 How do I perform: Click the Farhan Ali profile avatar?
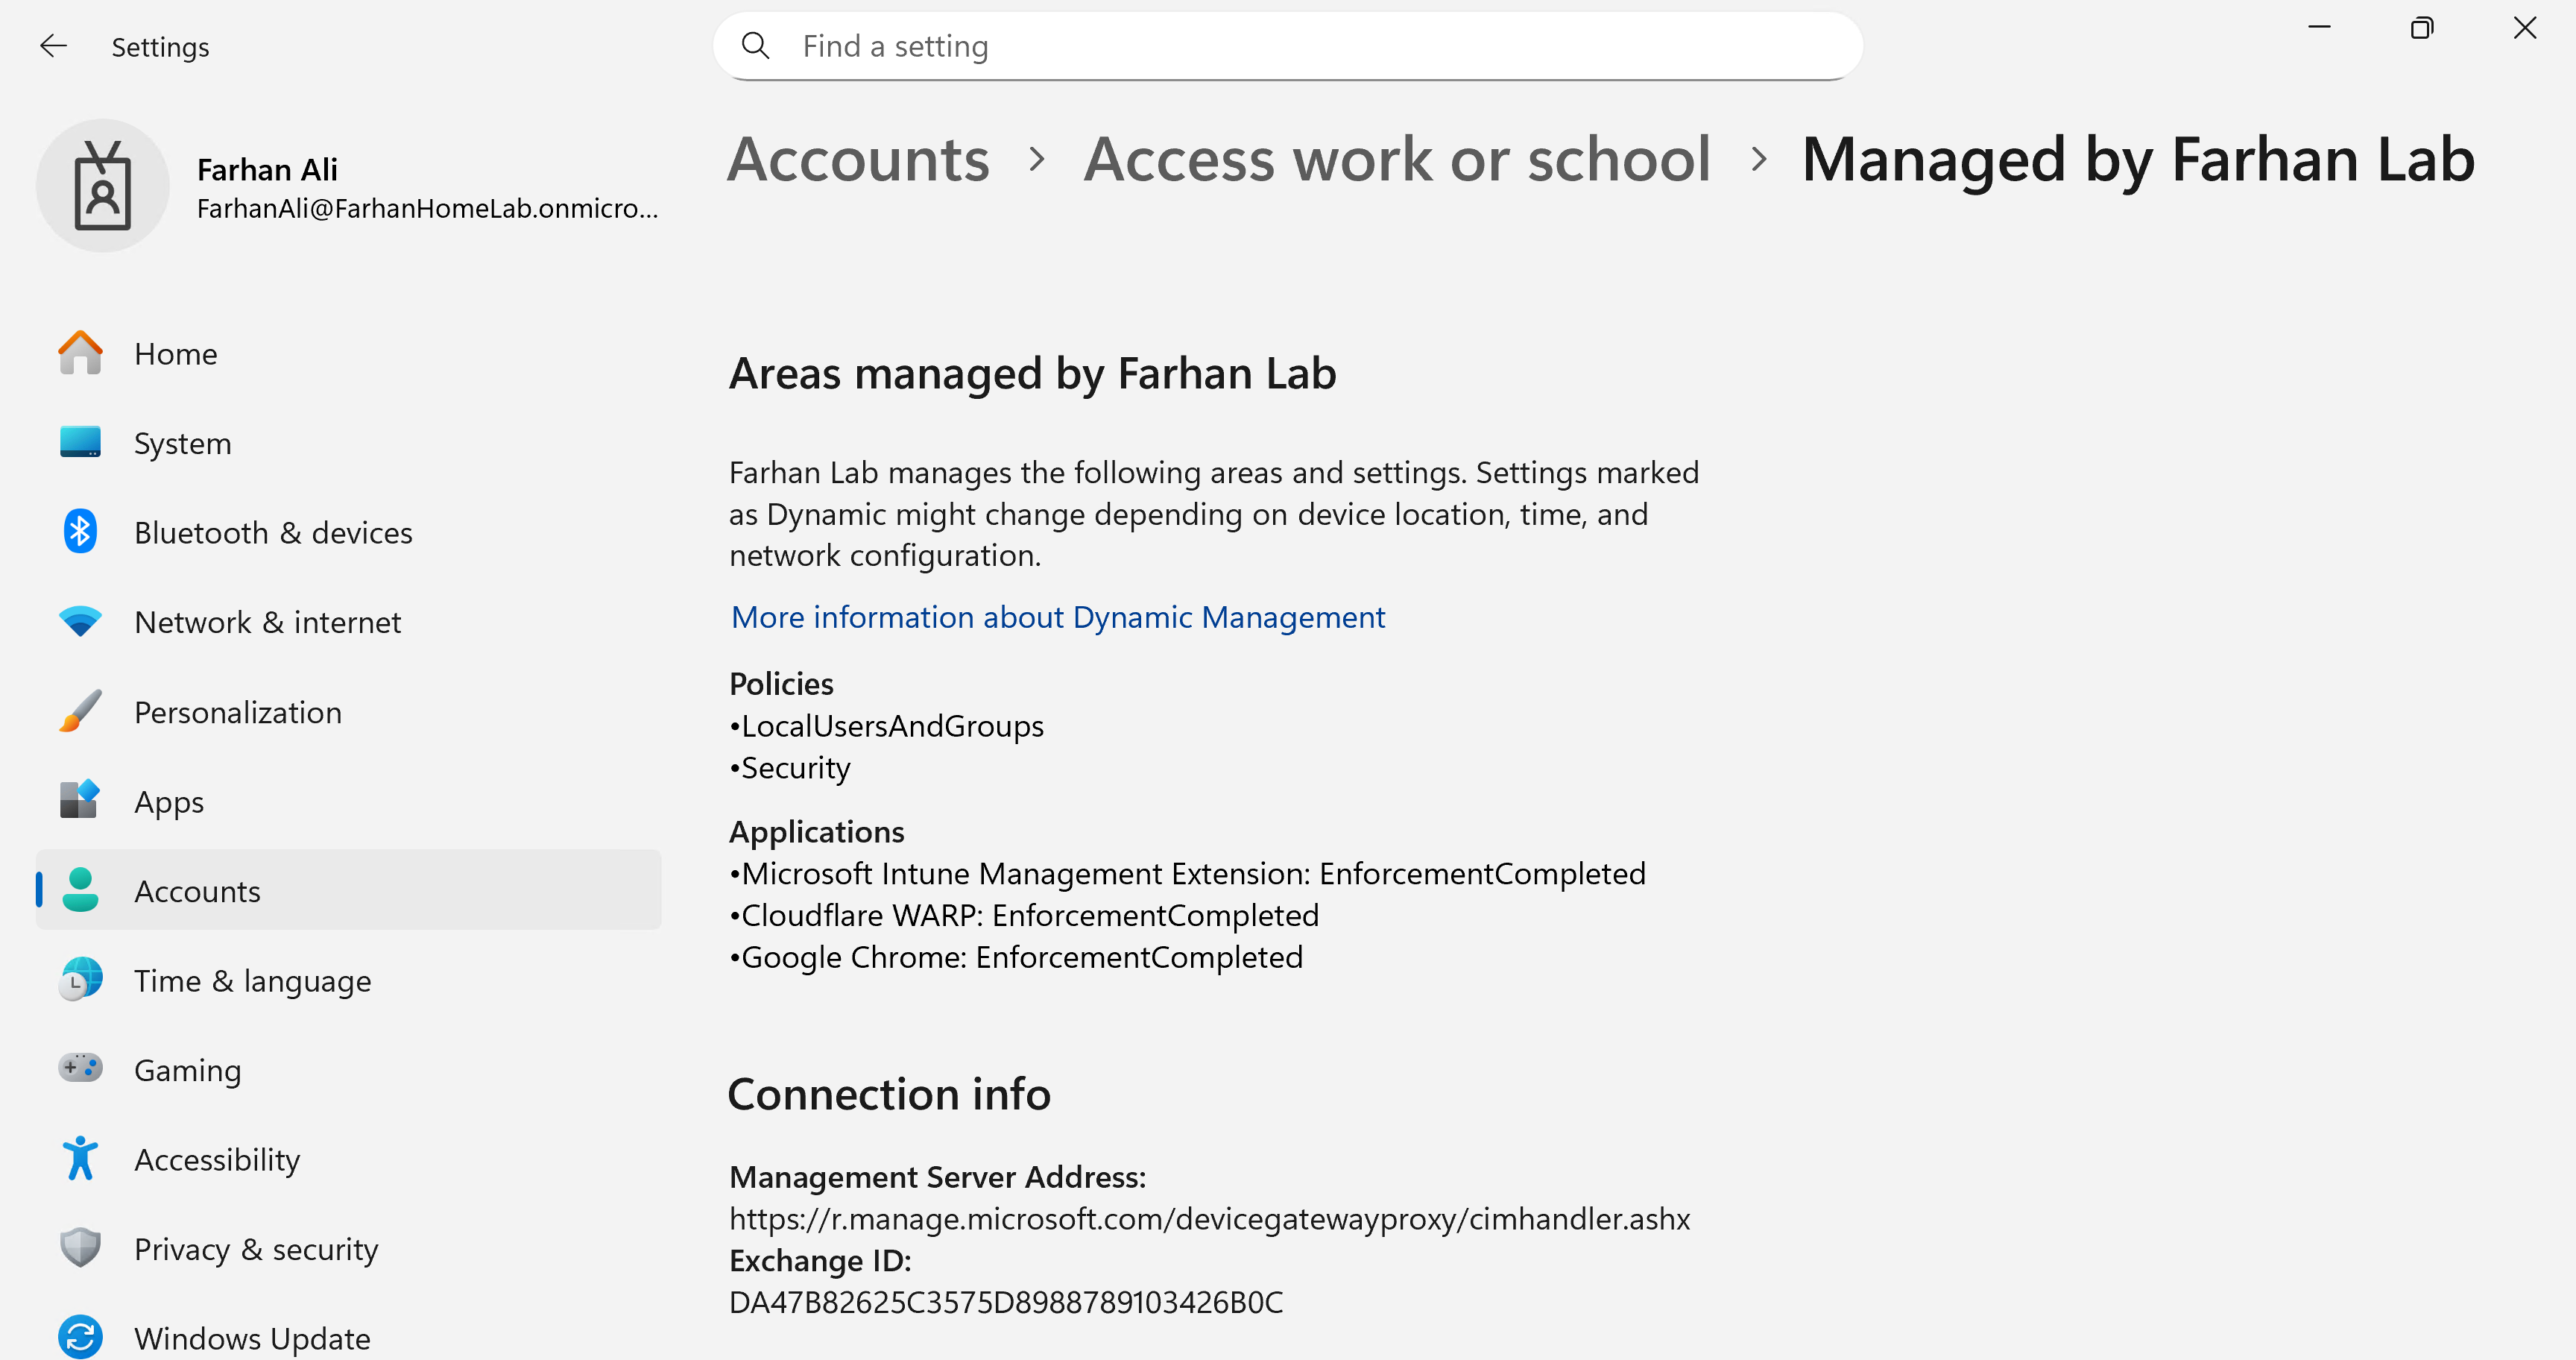[x=103, y=186]
